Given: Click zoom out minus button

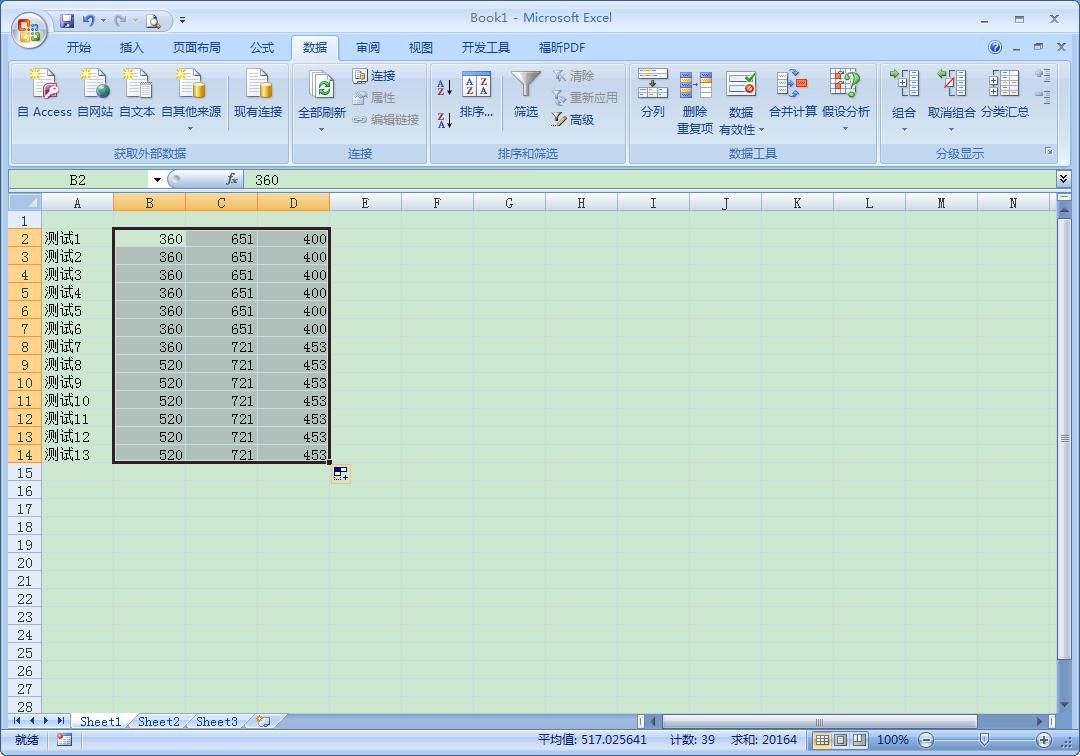Looking at the screenshot, I should point(926,740).
